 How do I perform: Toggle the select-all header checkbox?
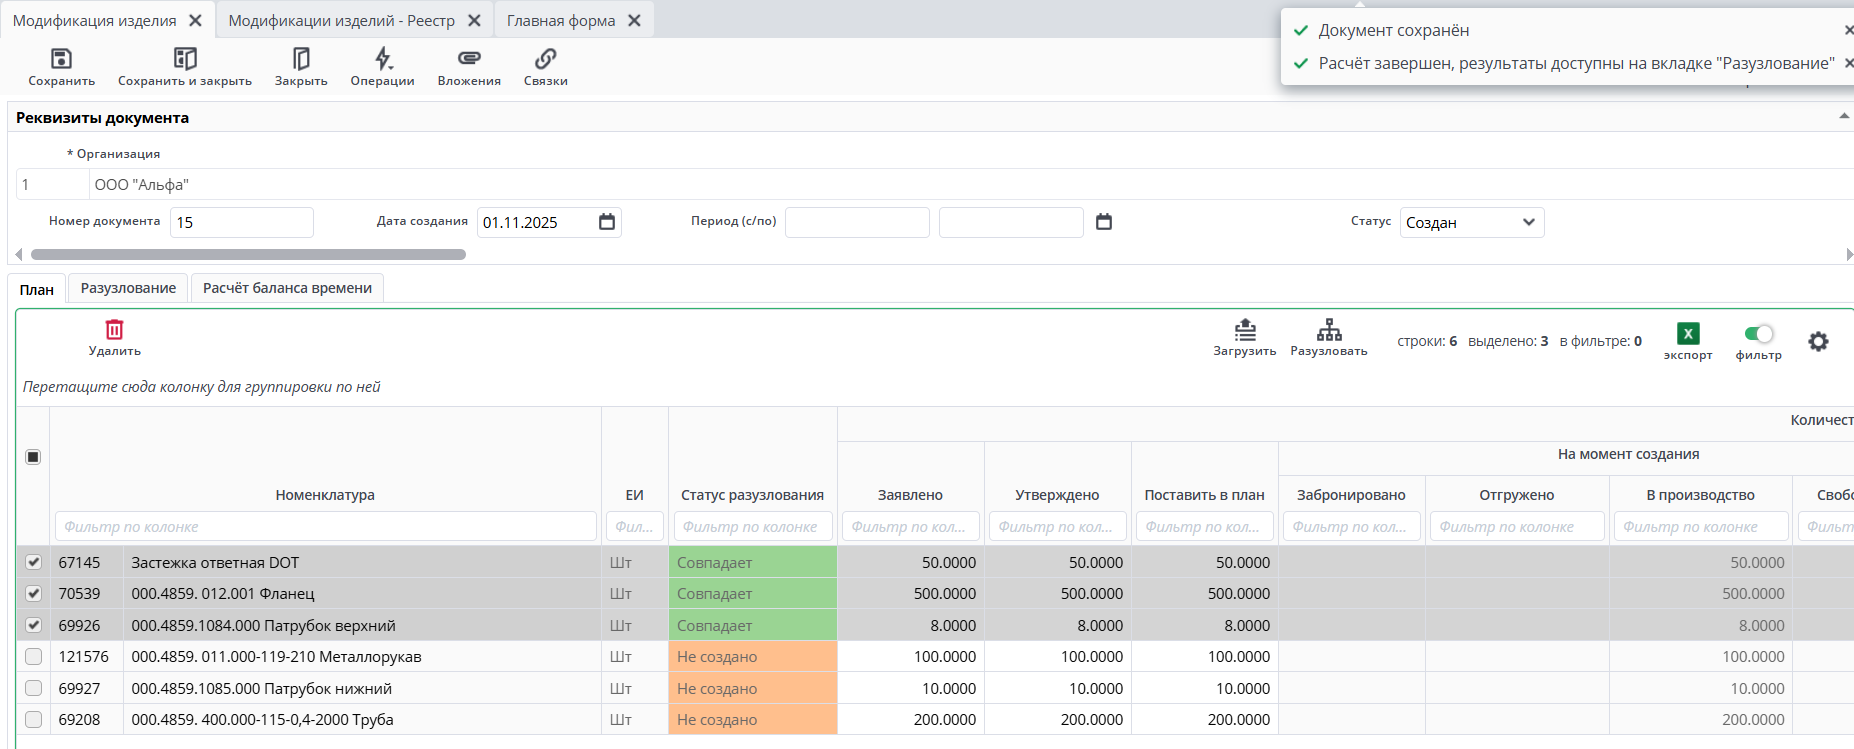33,457
